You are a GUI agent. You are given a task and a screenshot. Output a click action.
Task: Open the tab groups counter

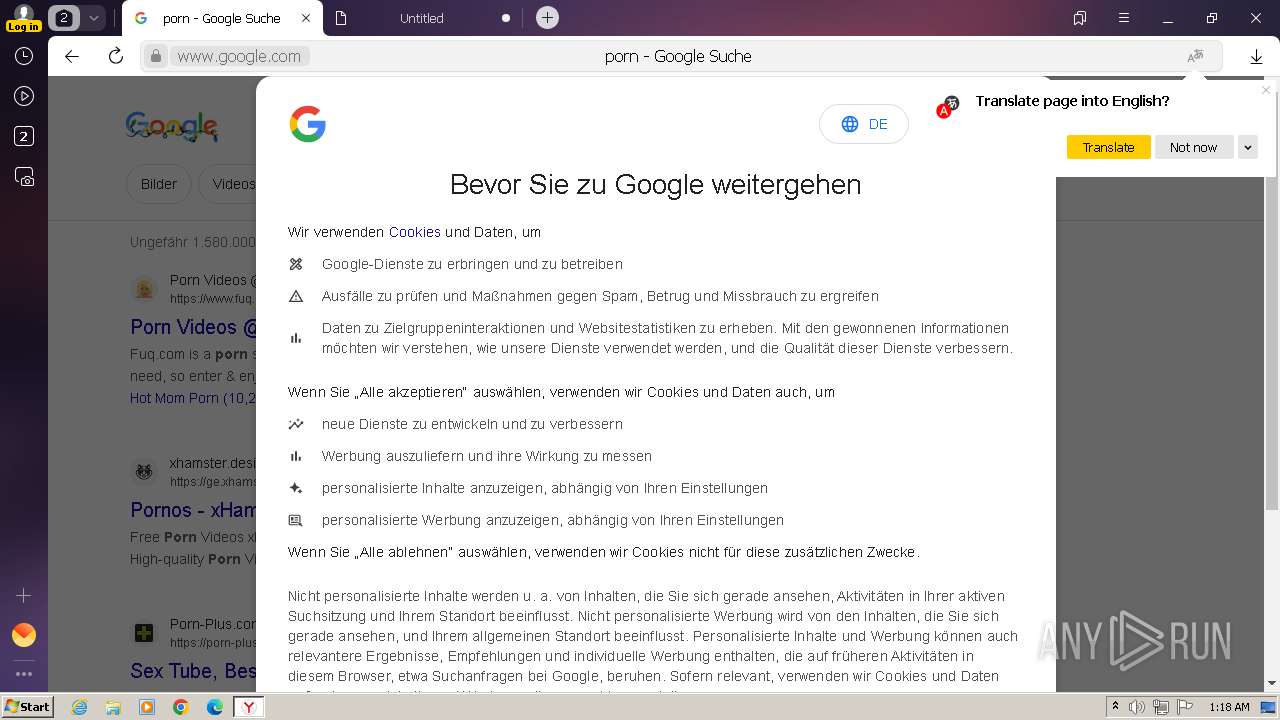point(64,18)
